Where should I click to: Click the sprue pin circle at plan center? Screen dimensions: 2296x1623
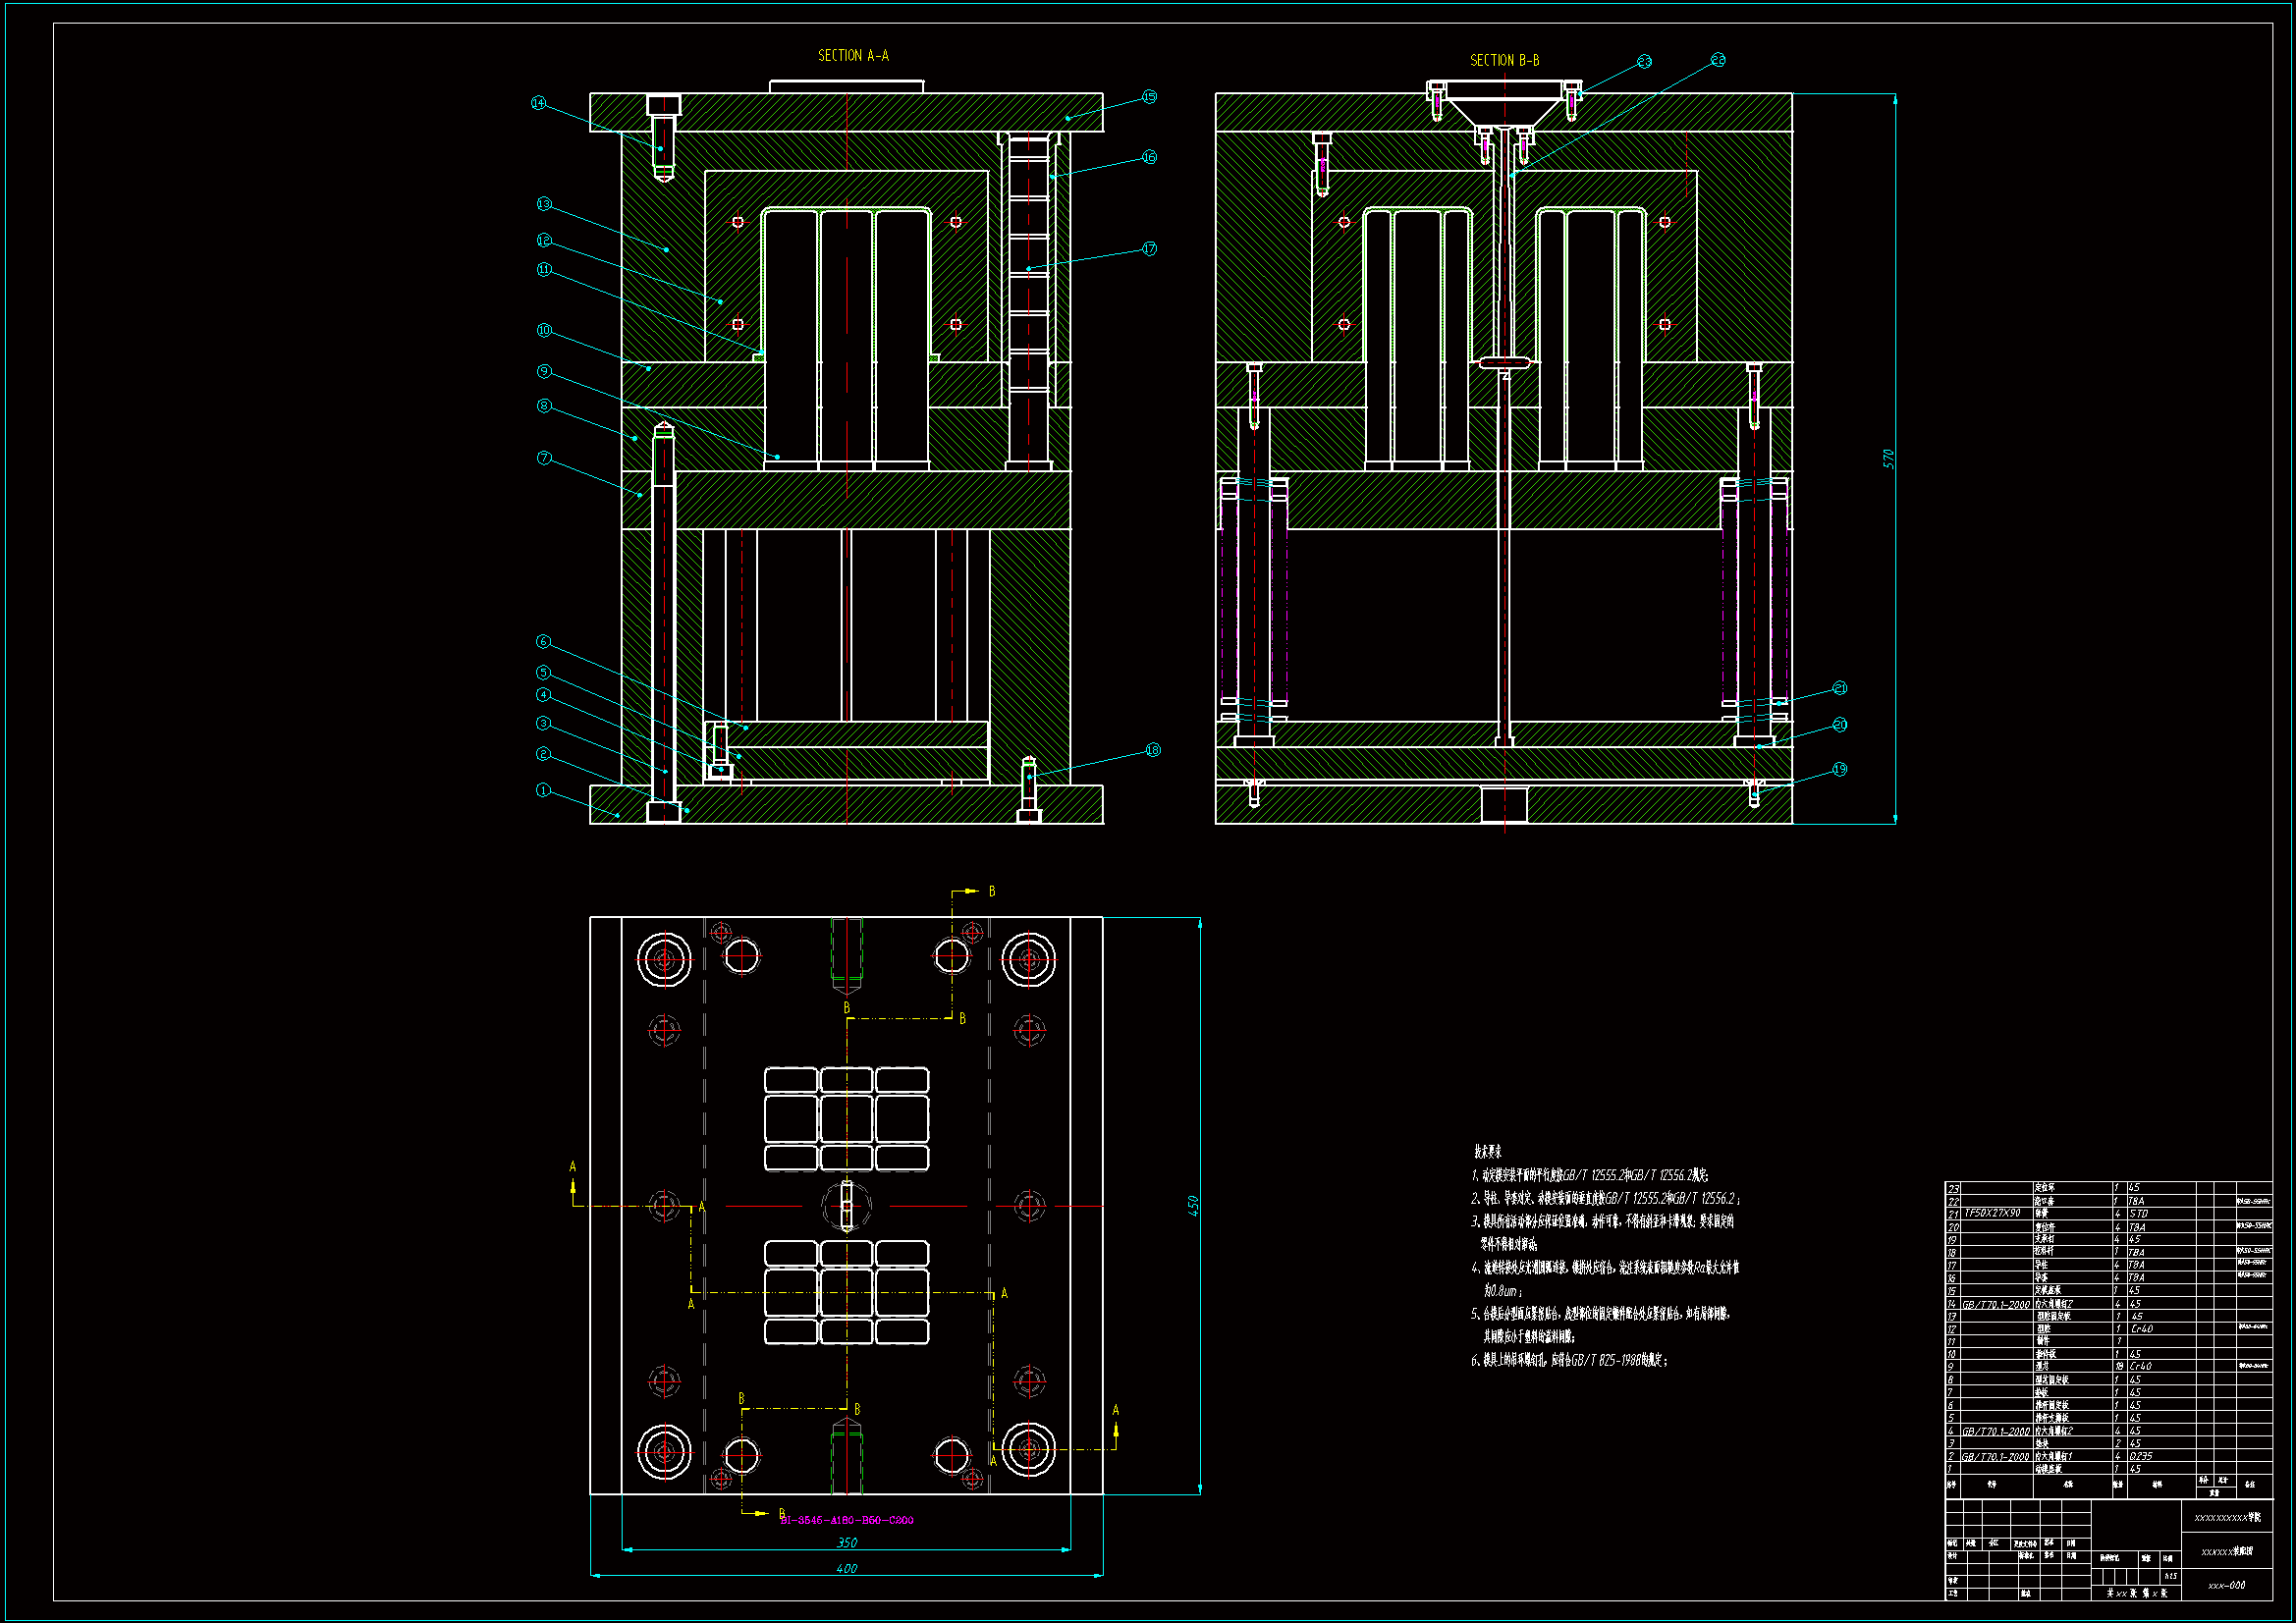846,1206
